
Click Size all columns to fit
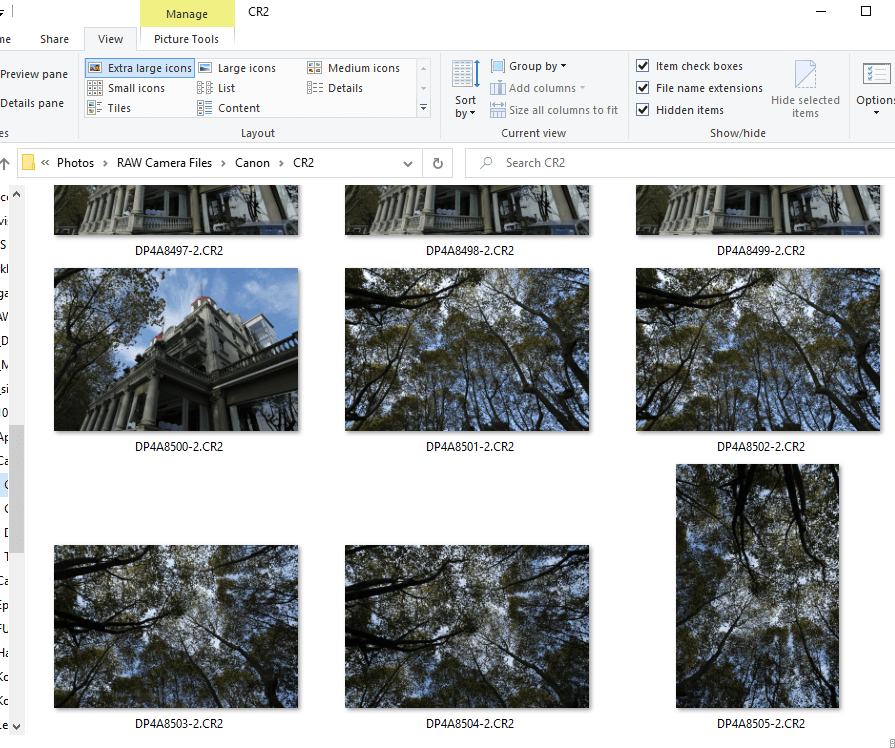[x=554, y=110]
